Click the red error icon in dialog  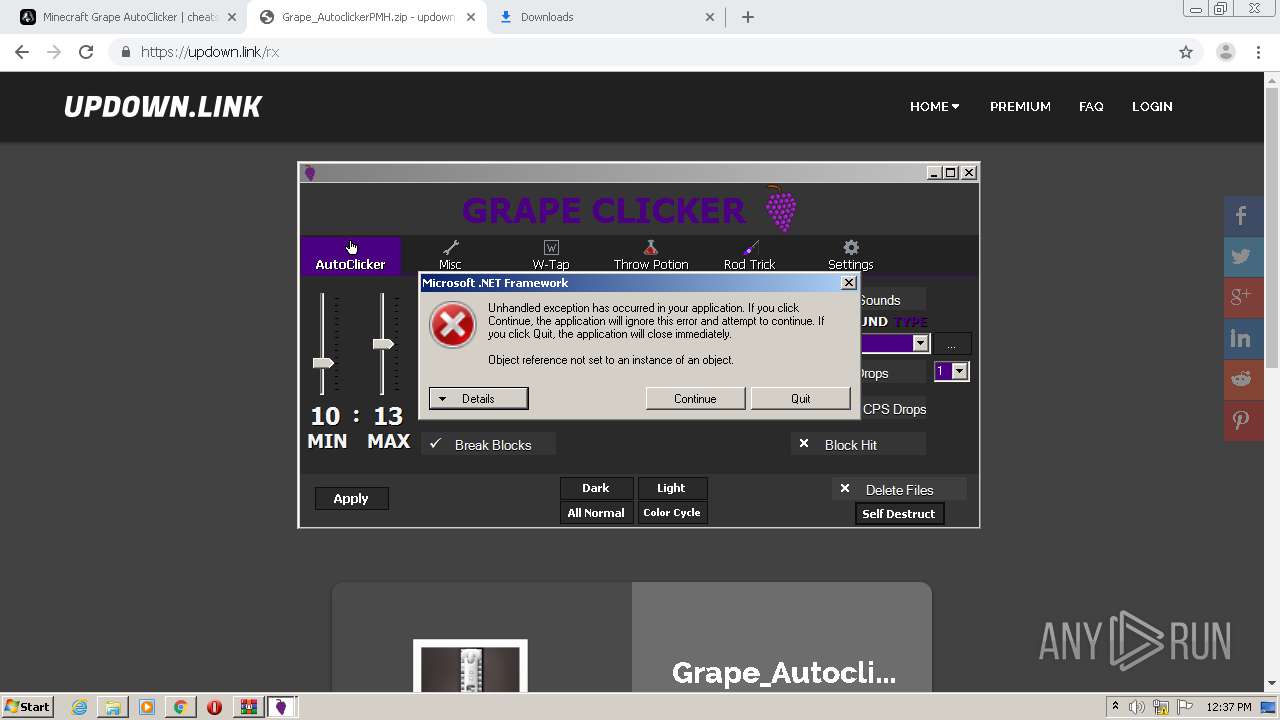[x=453, y=325]
